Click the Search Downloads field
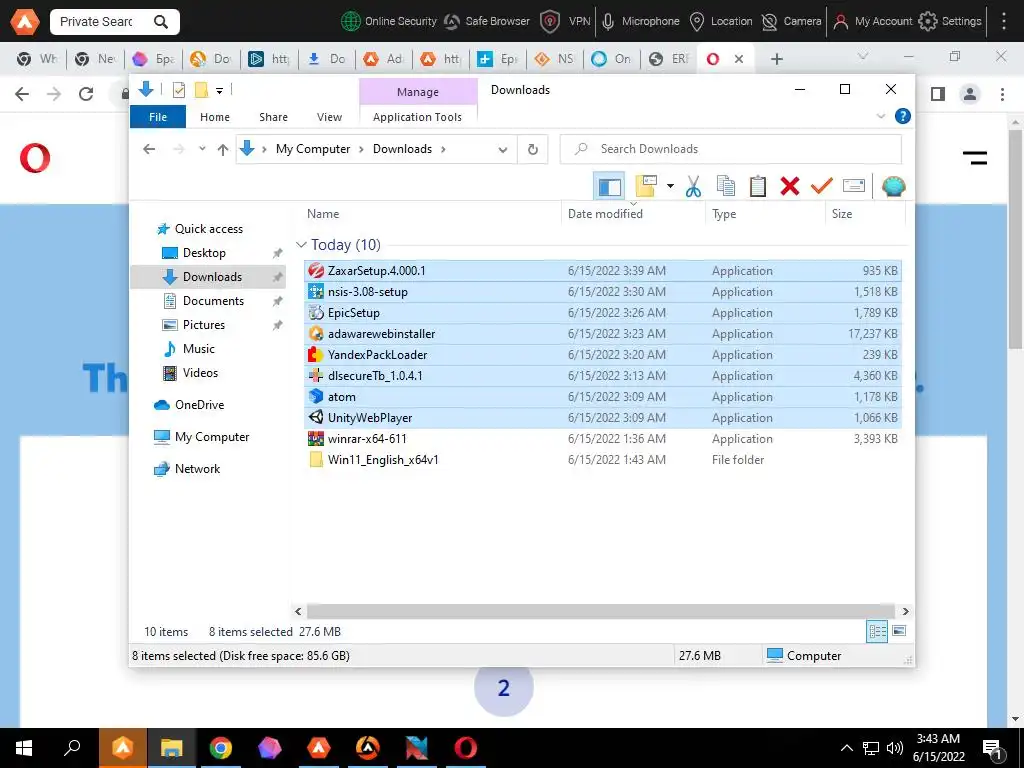Screen dimensions: 1024x768 coord(731,150)
